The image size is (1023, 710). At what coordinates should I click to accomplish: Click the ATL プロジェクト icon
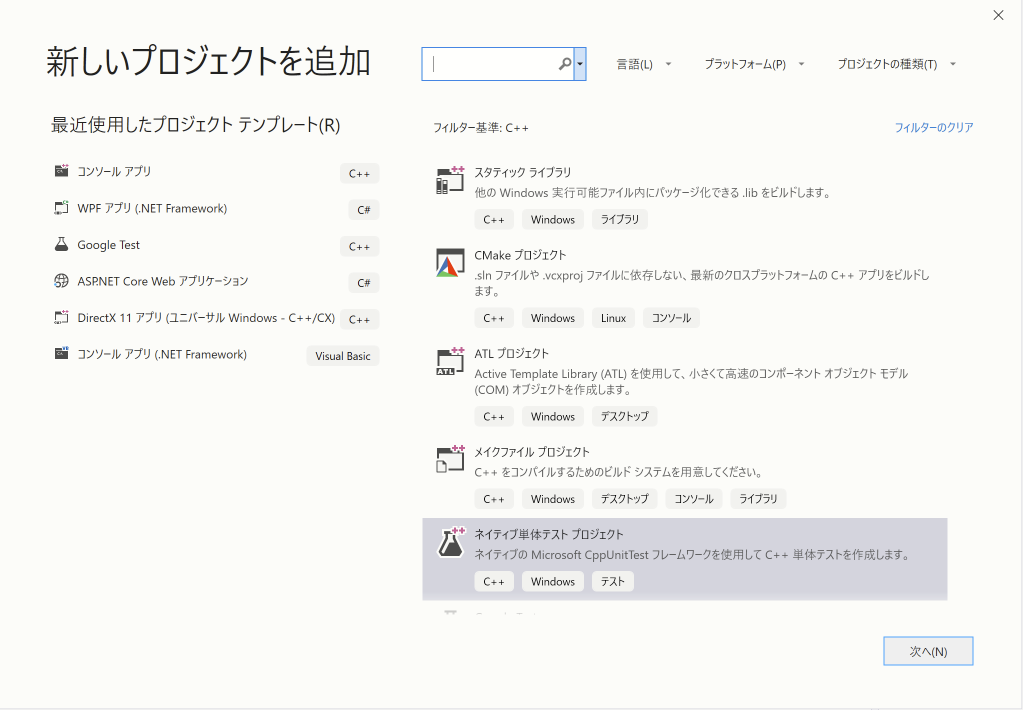450,362
